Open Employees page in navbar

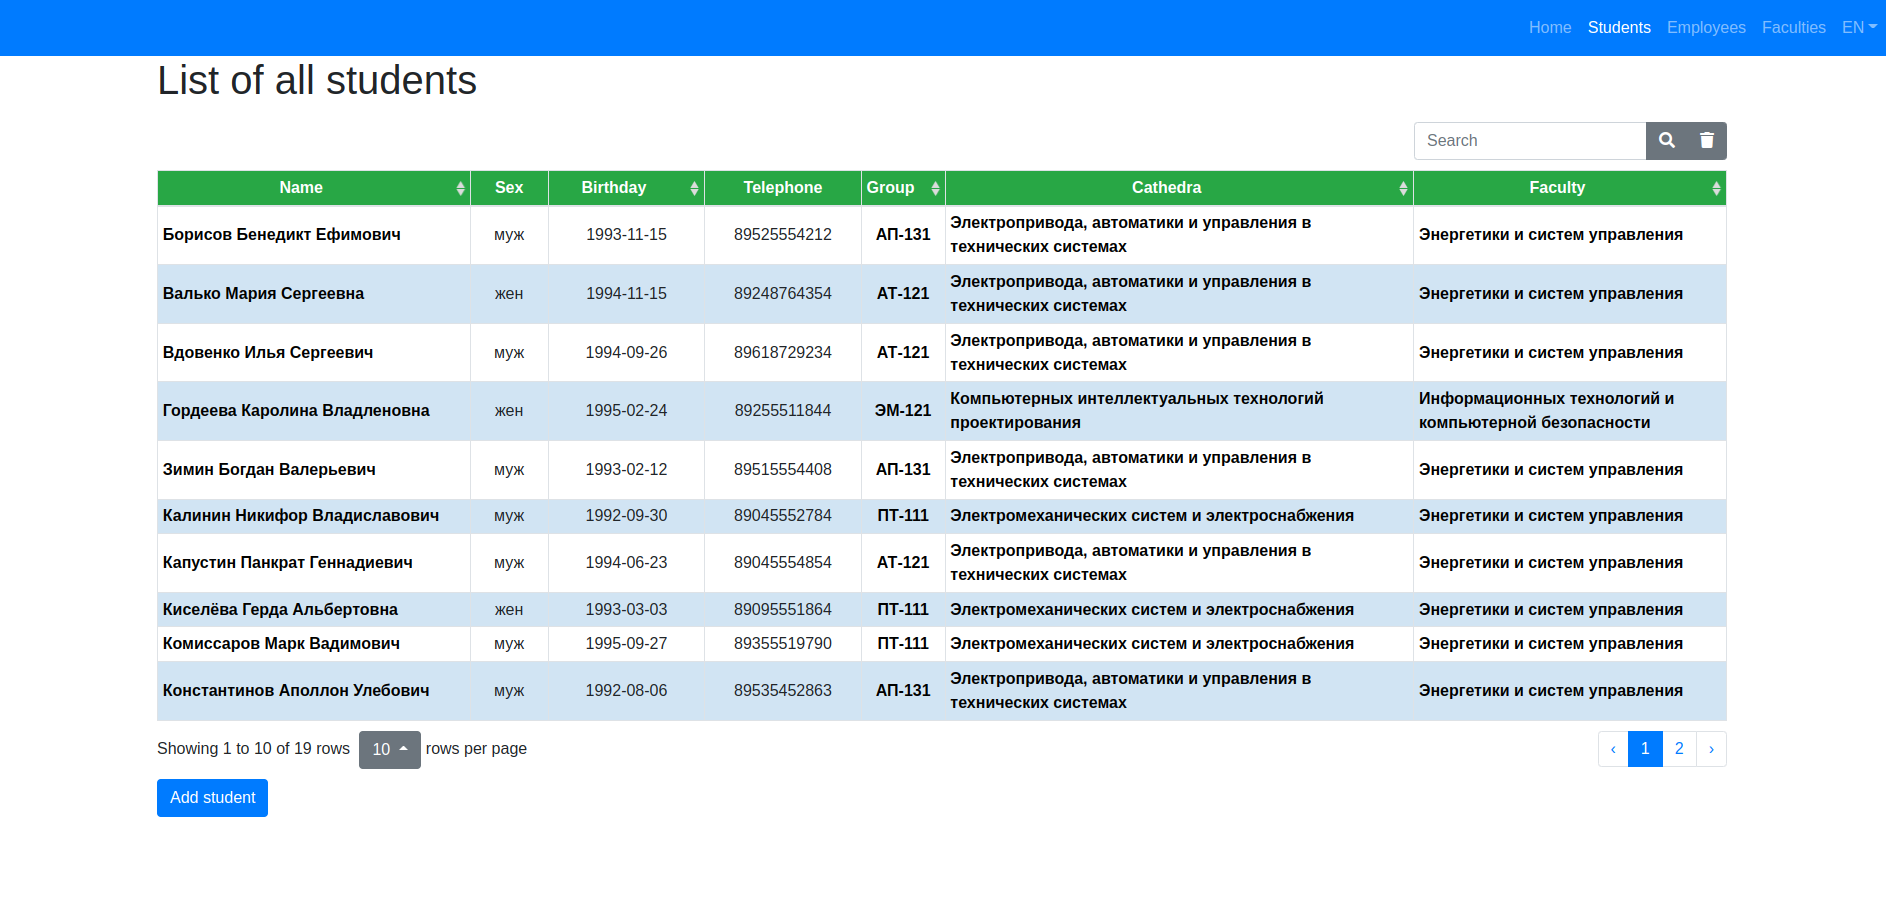pyautogui.click(x=1706, y=28)
